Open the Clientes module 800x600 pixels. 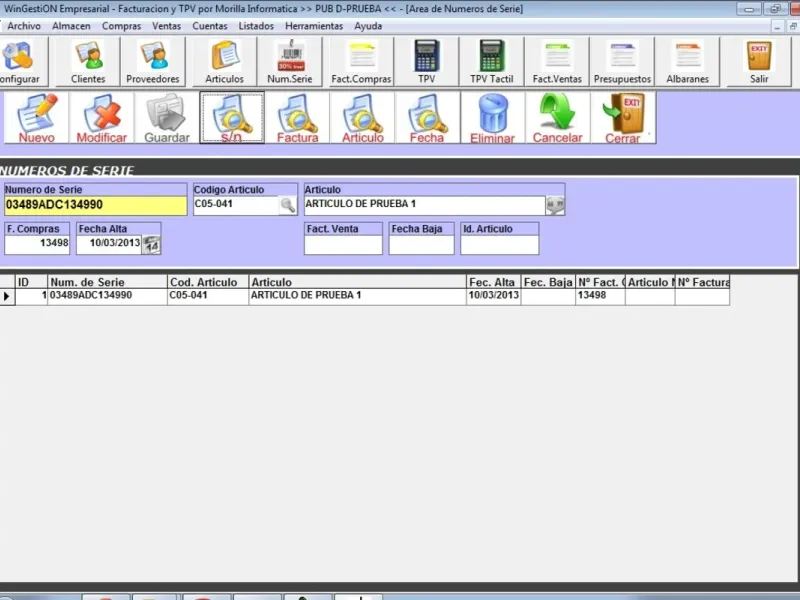coord(88,62)
